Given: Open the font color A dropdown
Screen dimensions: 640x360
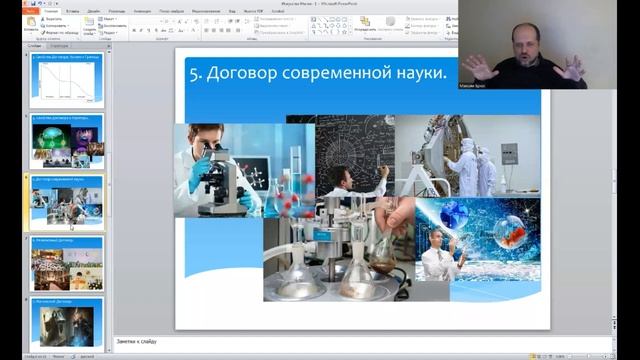Looking at the screenshot, I should point(198,30).
